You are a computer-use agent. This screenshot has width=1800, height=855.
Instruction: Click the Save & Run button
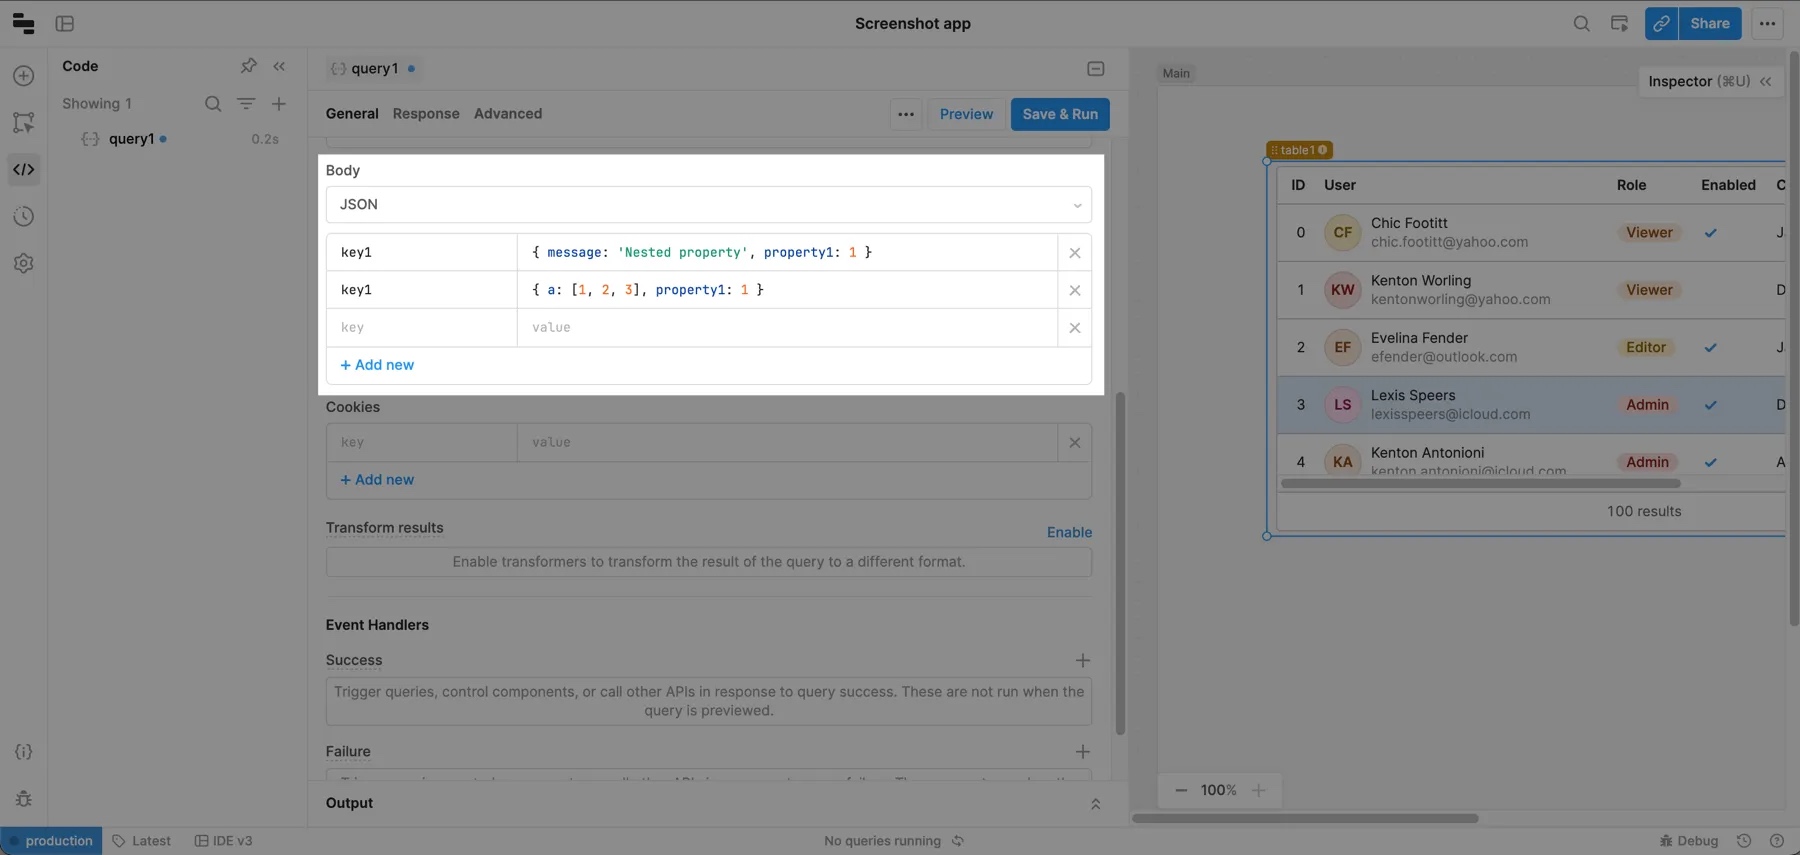(x=1060, y=114)
